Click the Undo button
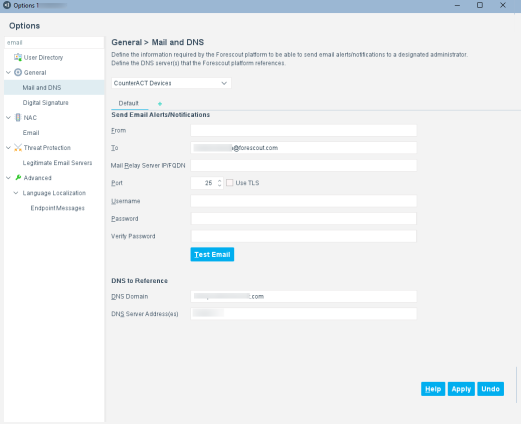The image size is (521, 424). [x=490, y=389]
